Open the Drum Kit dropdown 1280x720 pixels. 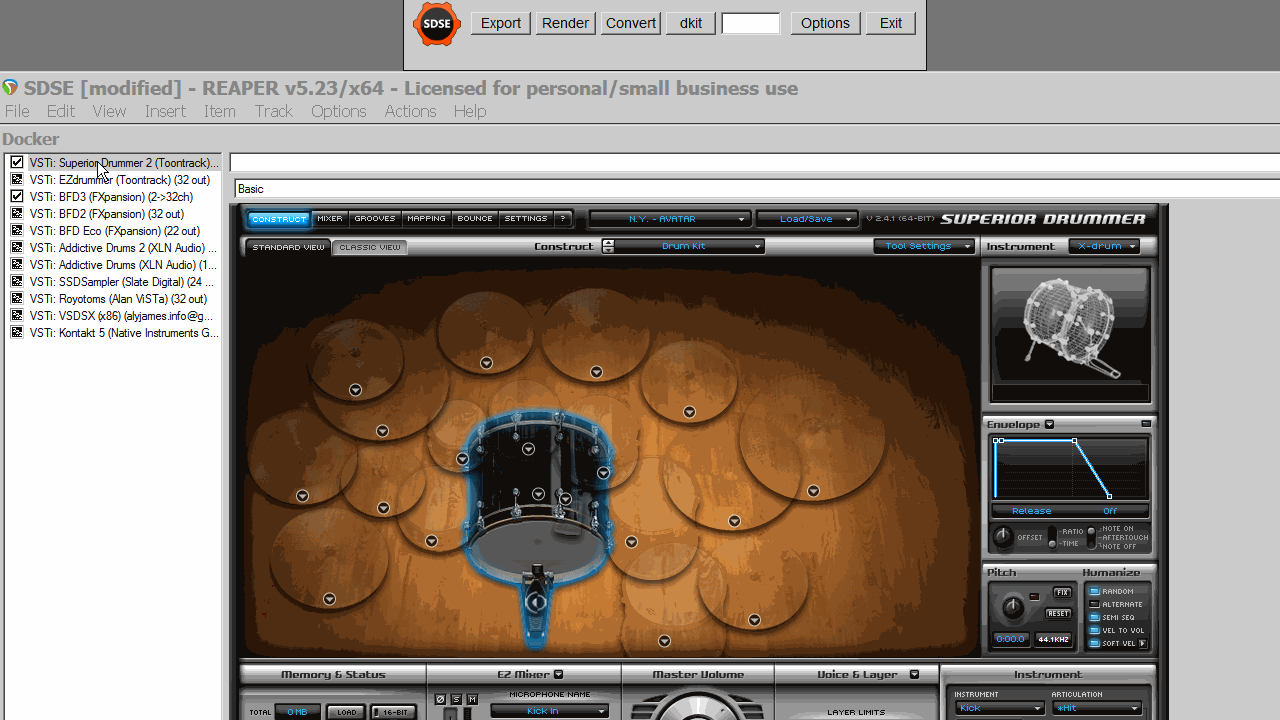pyautogui.click(x=691, y=246)
